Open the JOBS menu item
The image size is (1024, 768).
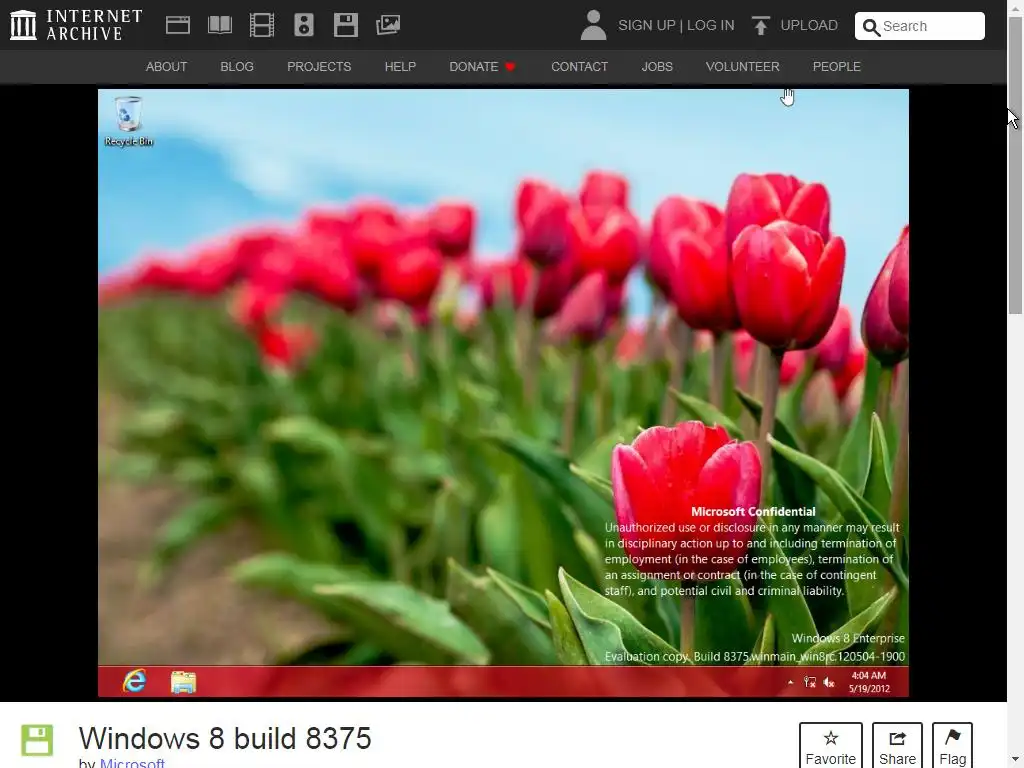[x=657, y=67]
